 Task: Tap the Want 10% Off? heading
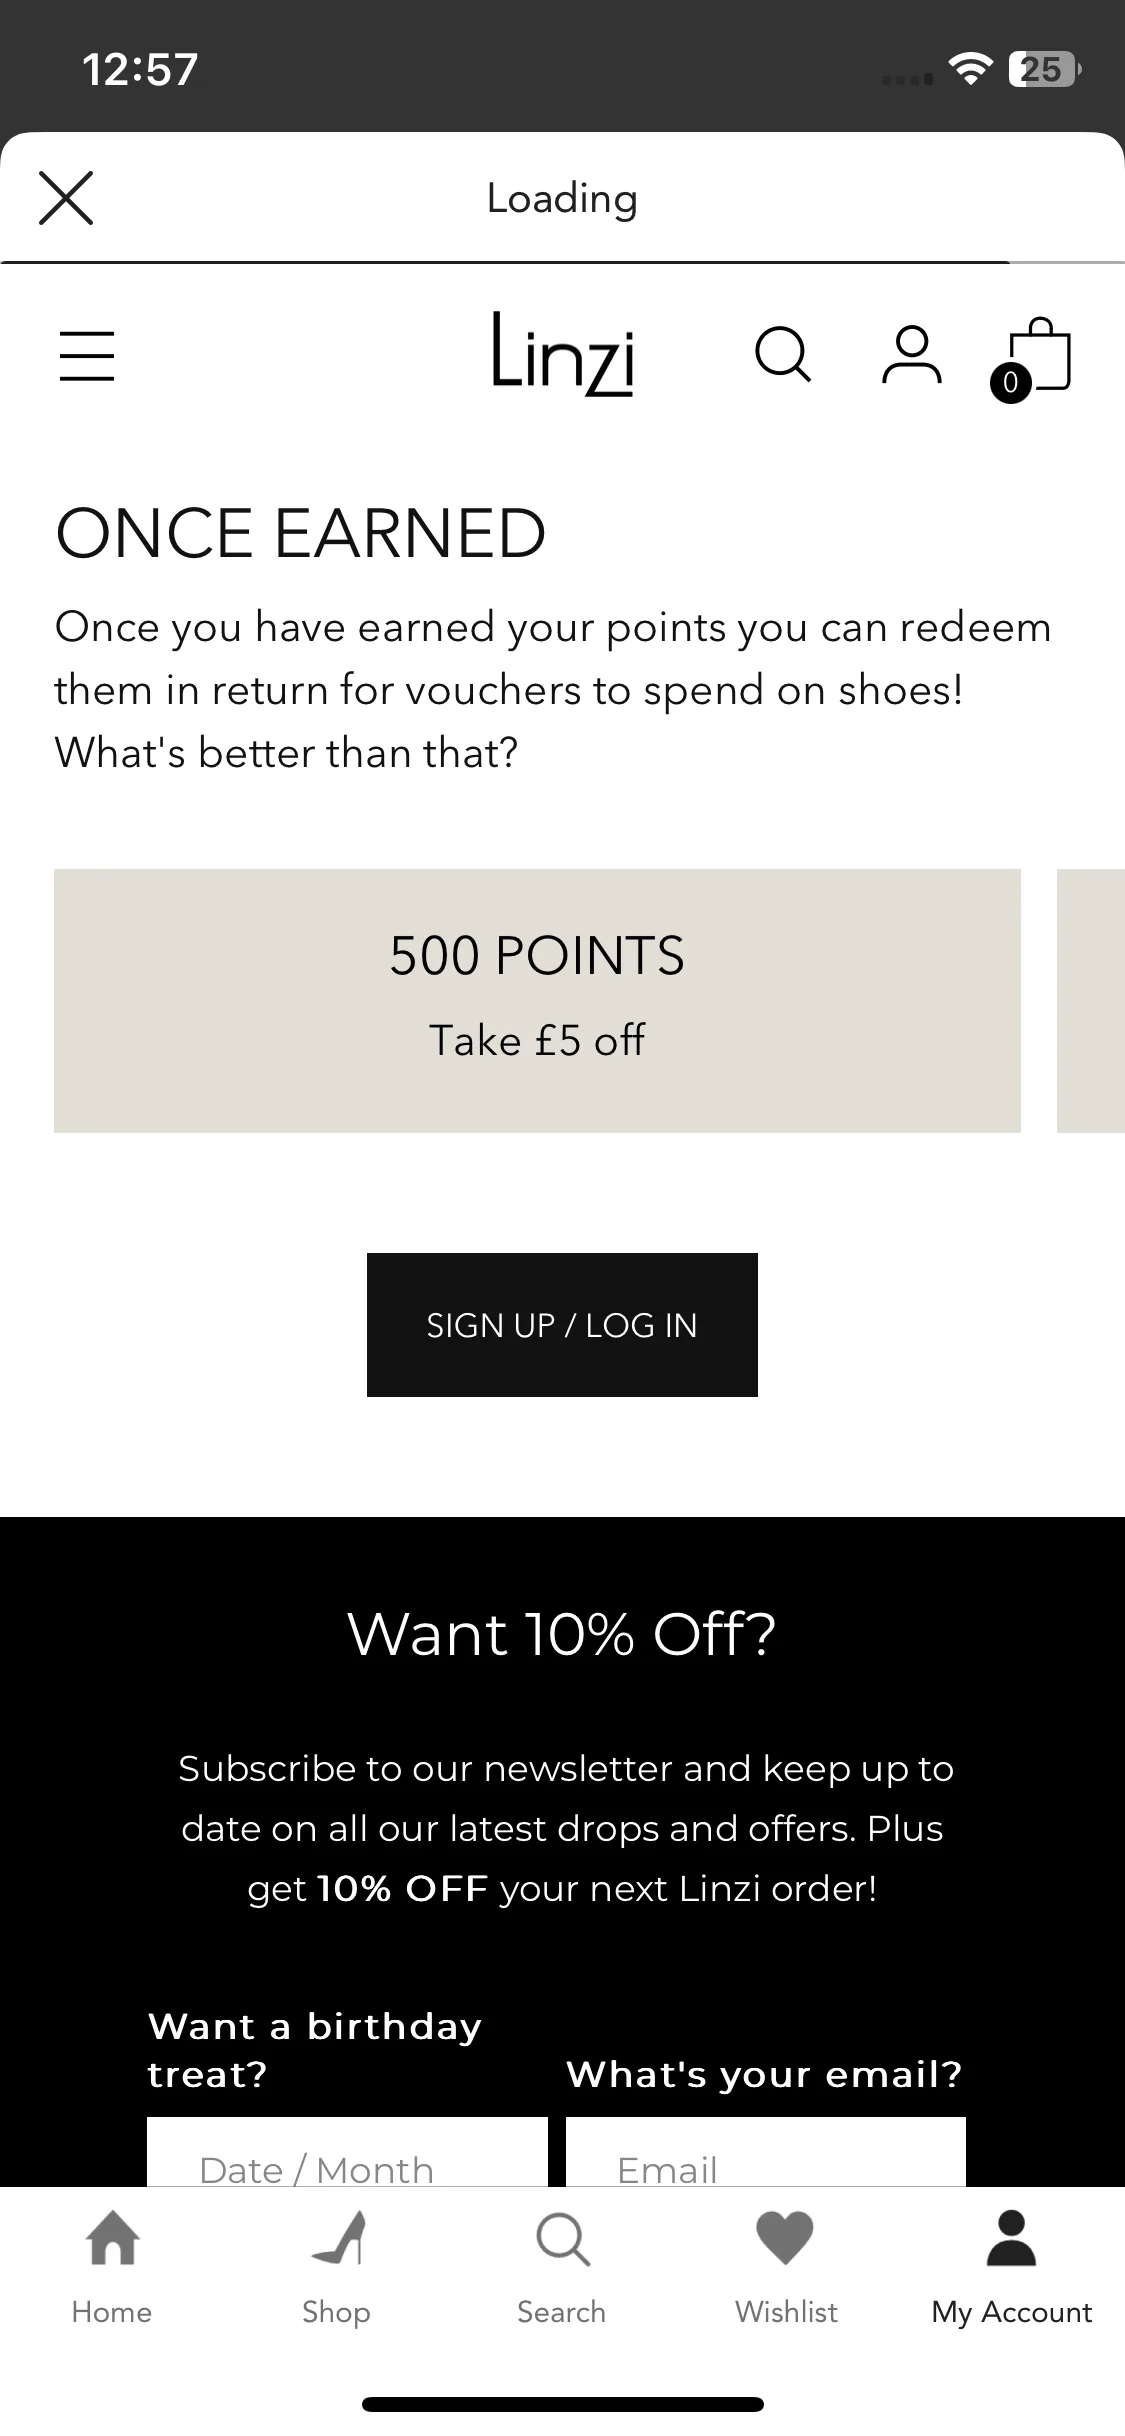point(562,1634)
